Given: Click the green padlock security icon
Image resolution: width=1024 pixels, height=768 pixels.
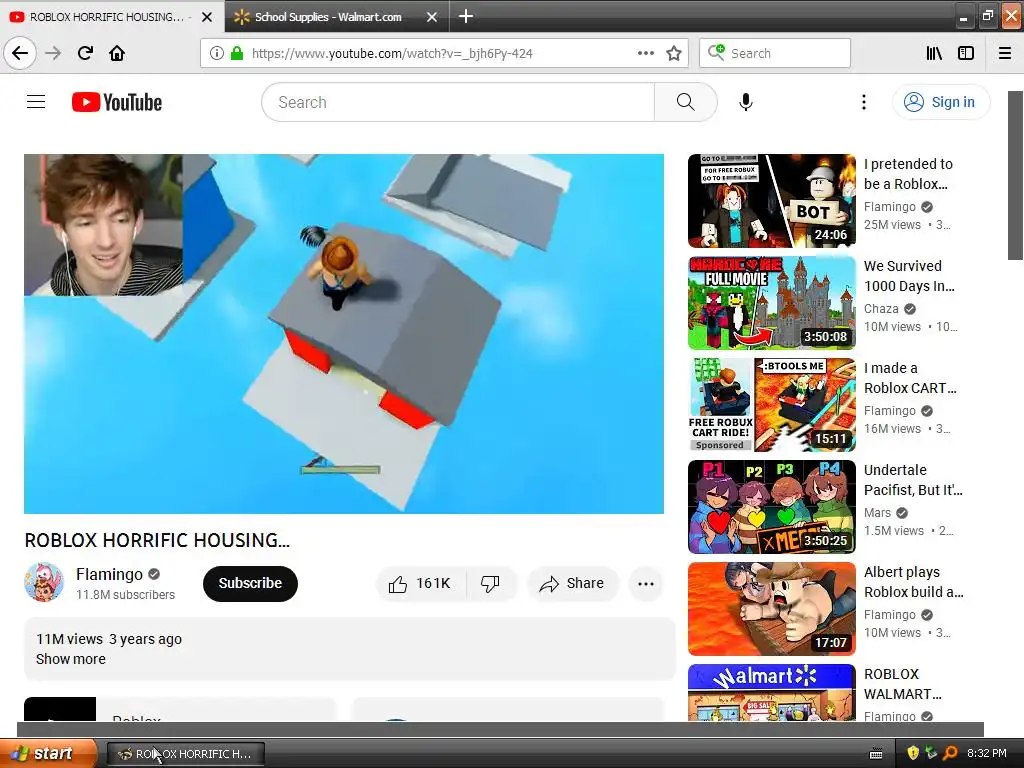Looking at the screenshot, I should pyautogui.click(x=237, y=53).
